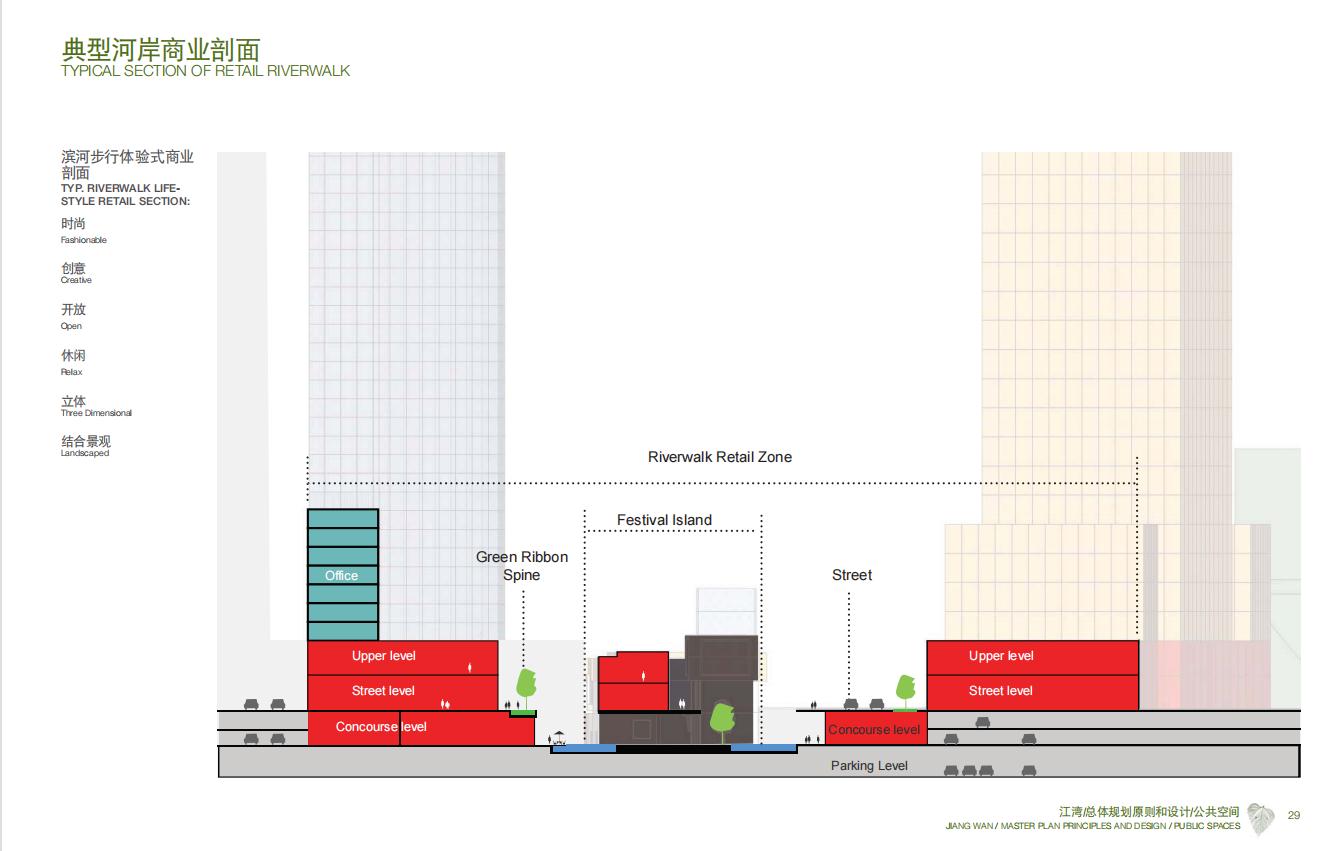Click the 'Parking Level' label

click(x=869, y=766)
